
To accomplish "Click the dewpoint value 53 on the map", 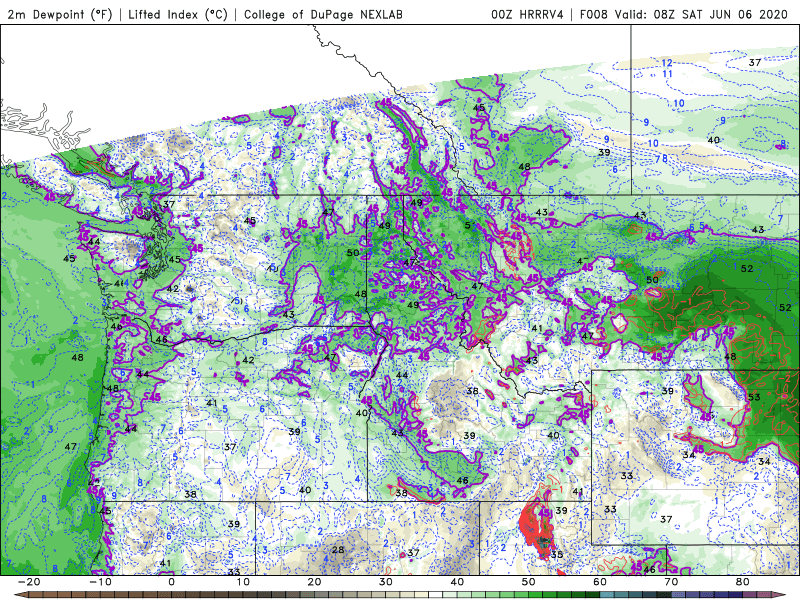I will tap(754, 397).
